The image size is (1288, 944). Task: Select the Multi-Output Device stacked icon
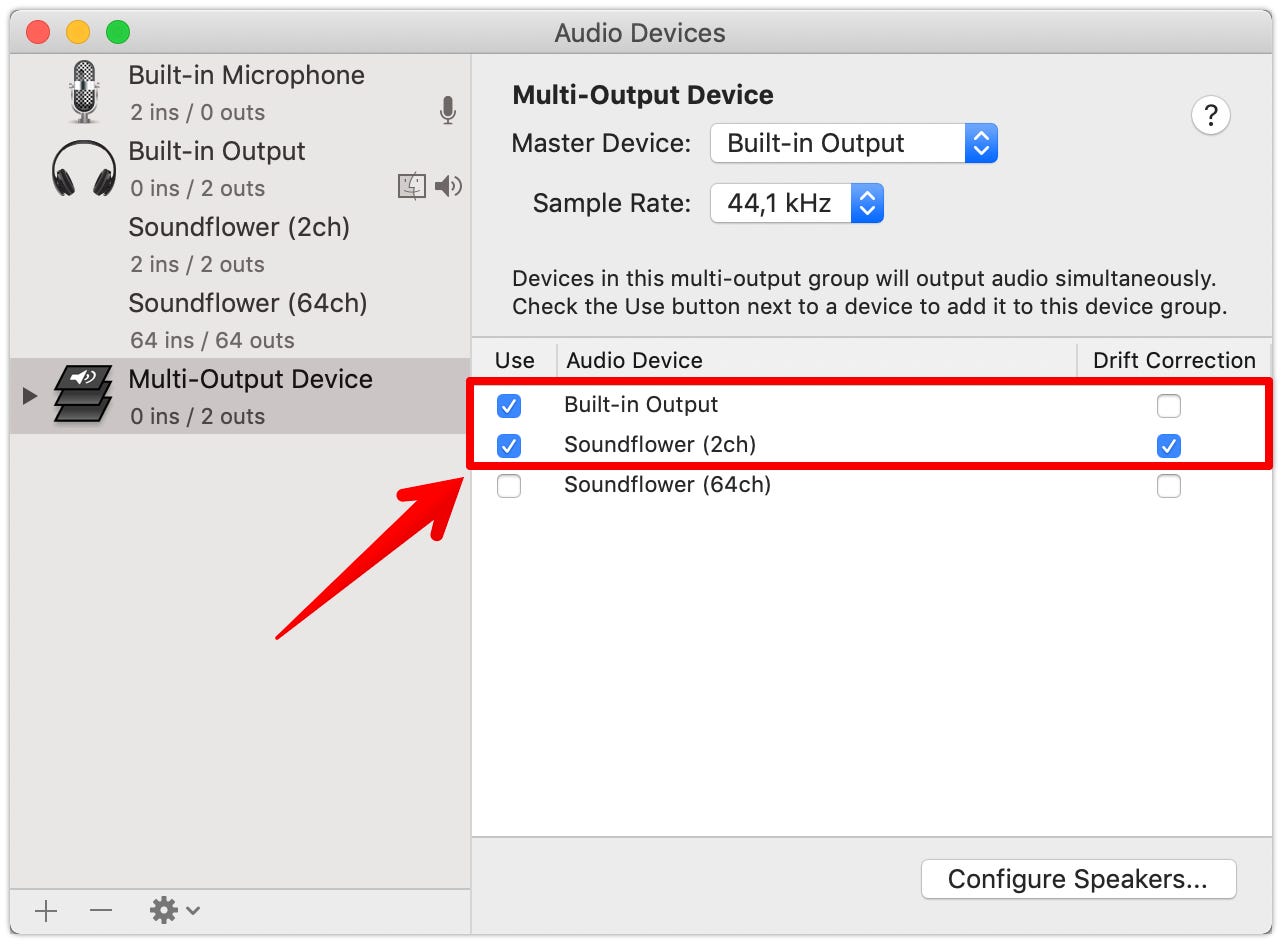[82, 394]
